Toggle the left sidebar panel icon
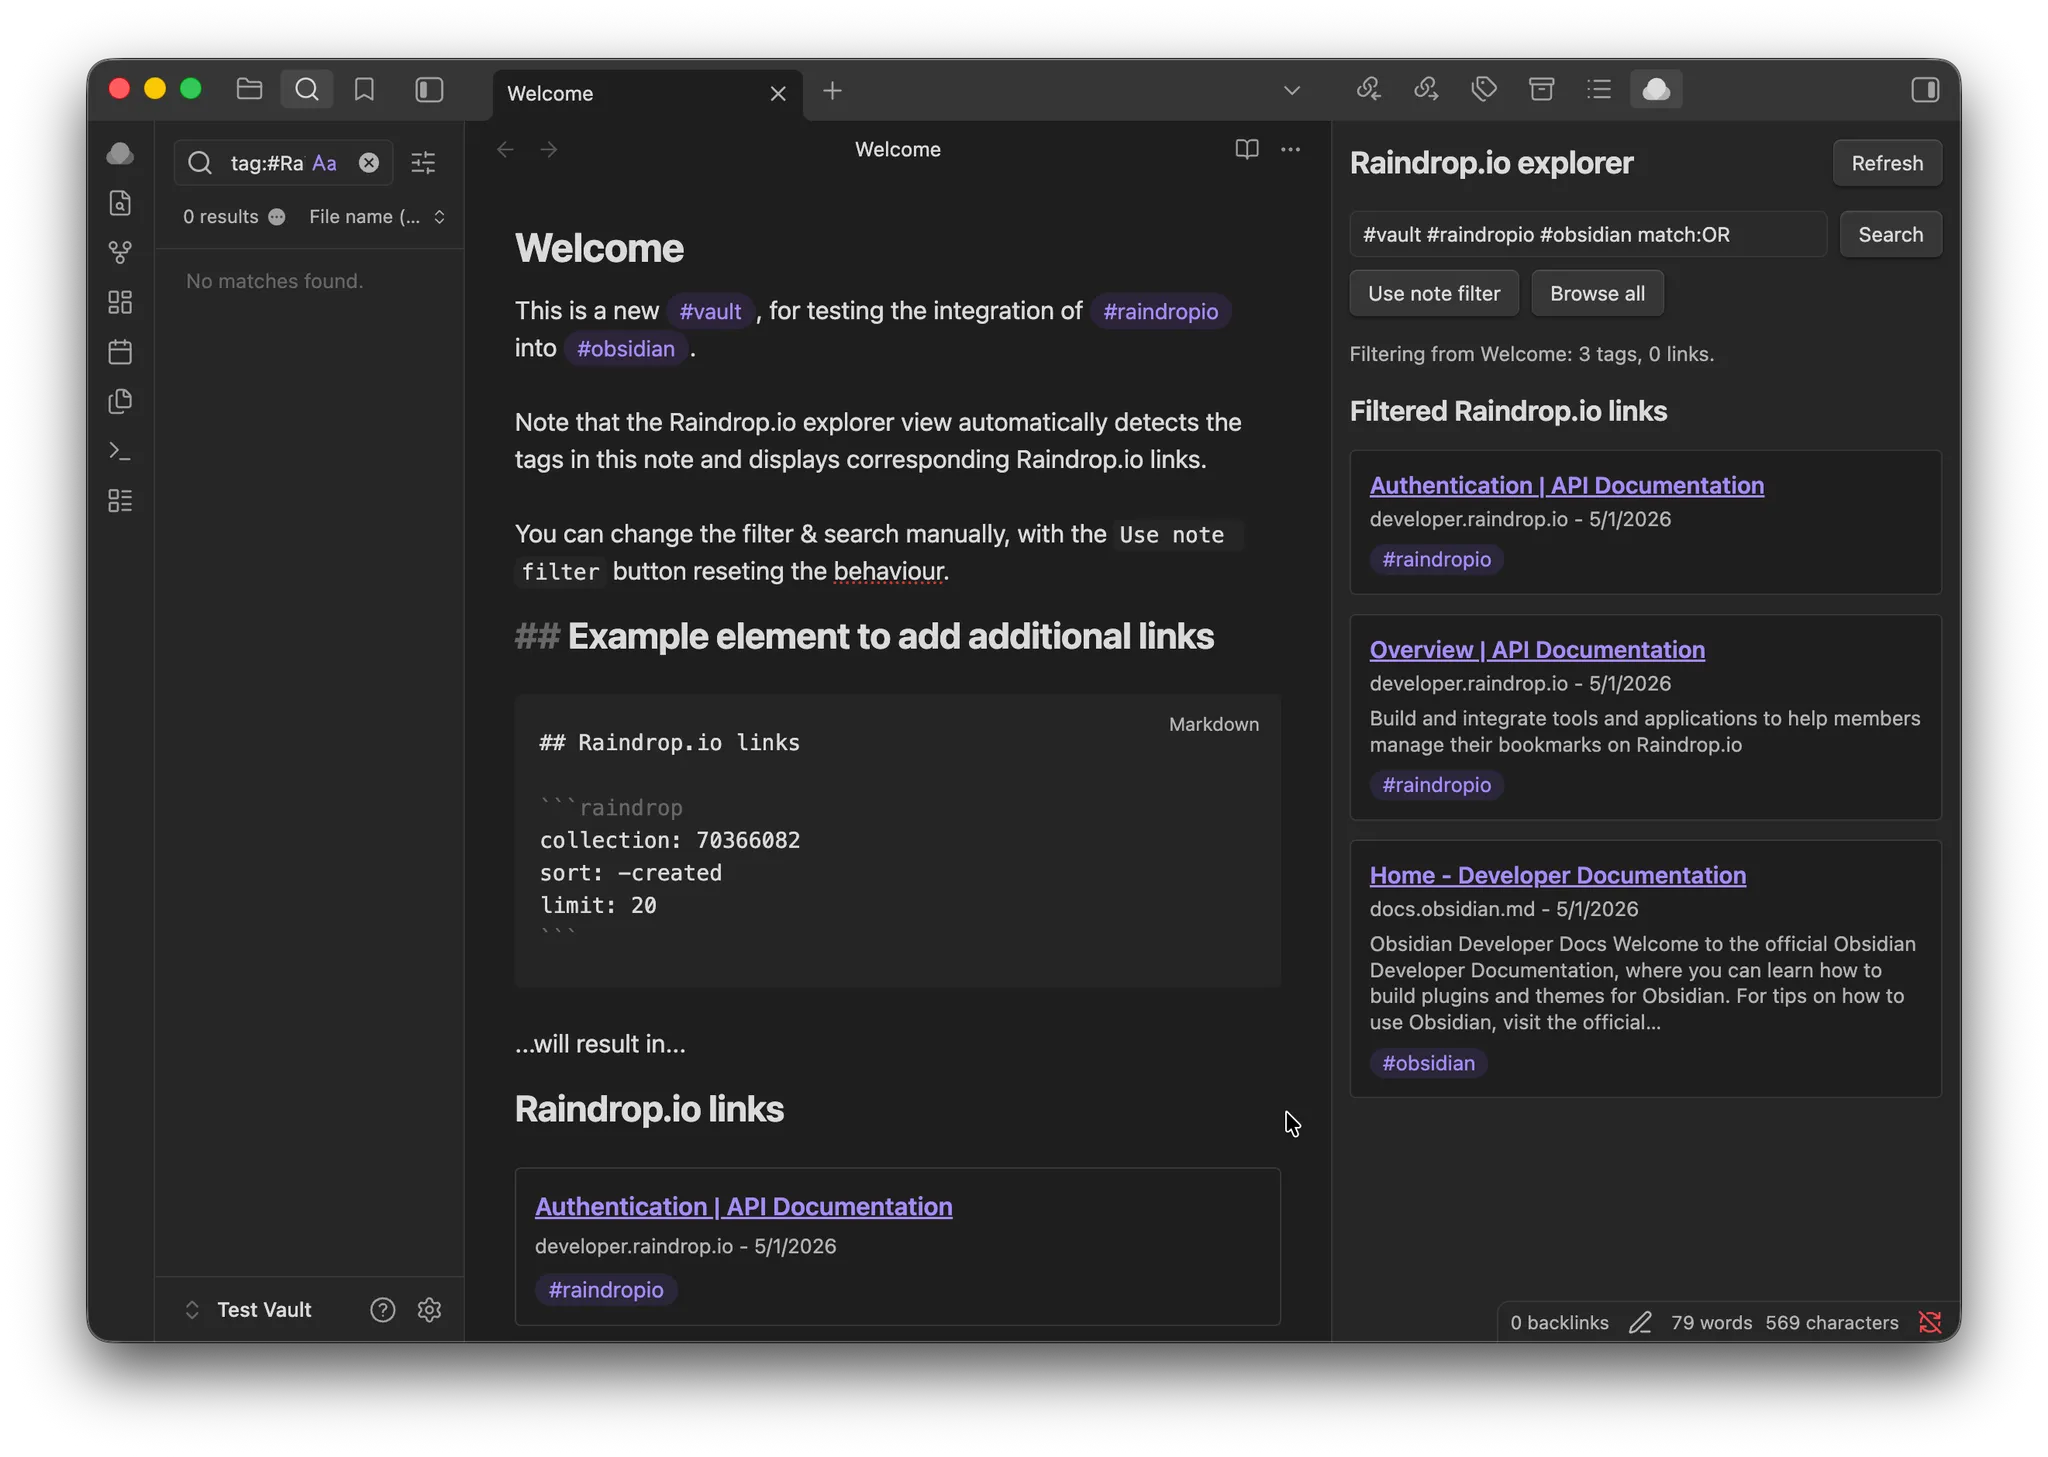2048x1457 pixels. 429,90
